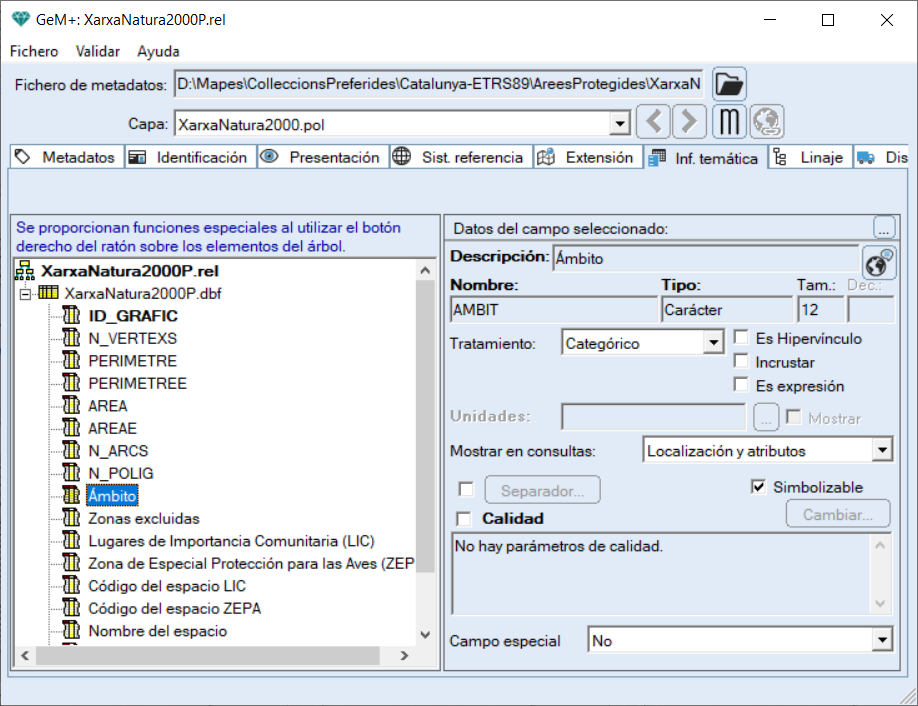Expand the Mostrar en consultas dropdown
918x706 pixels.
click(881, 451)
